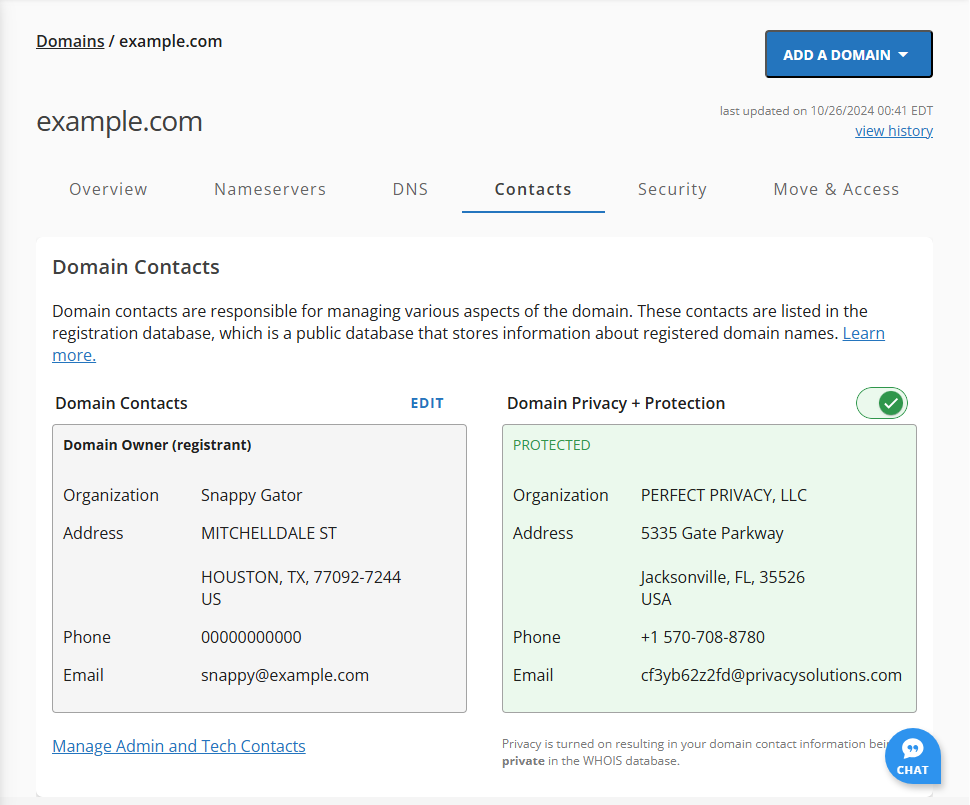Open the CHAT support widget
Screen dimensions: 970x805
[912, 757]
